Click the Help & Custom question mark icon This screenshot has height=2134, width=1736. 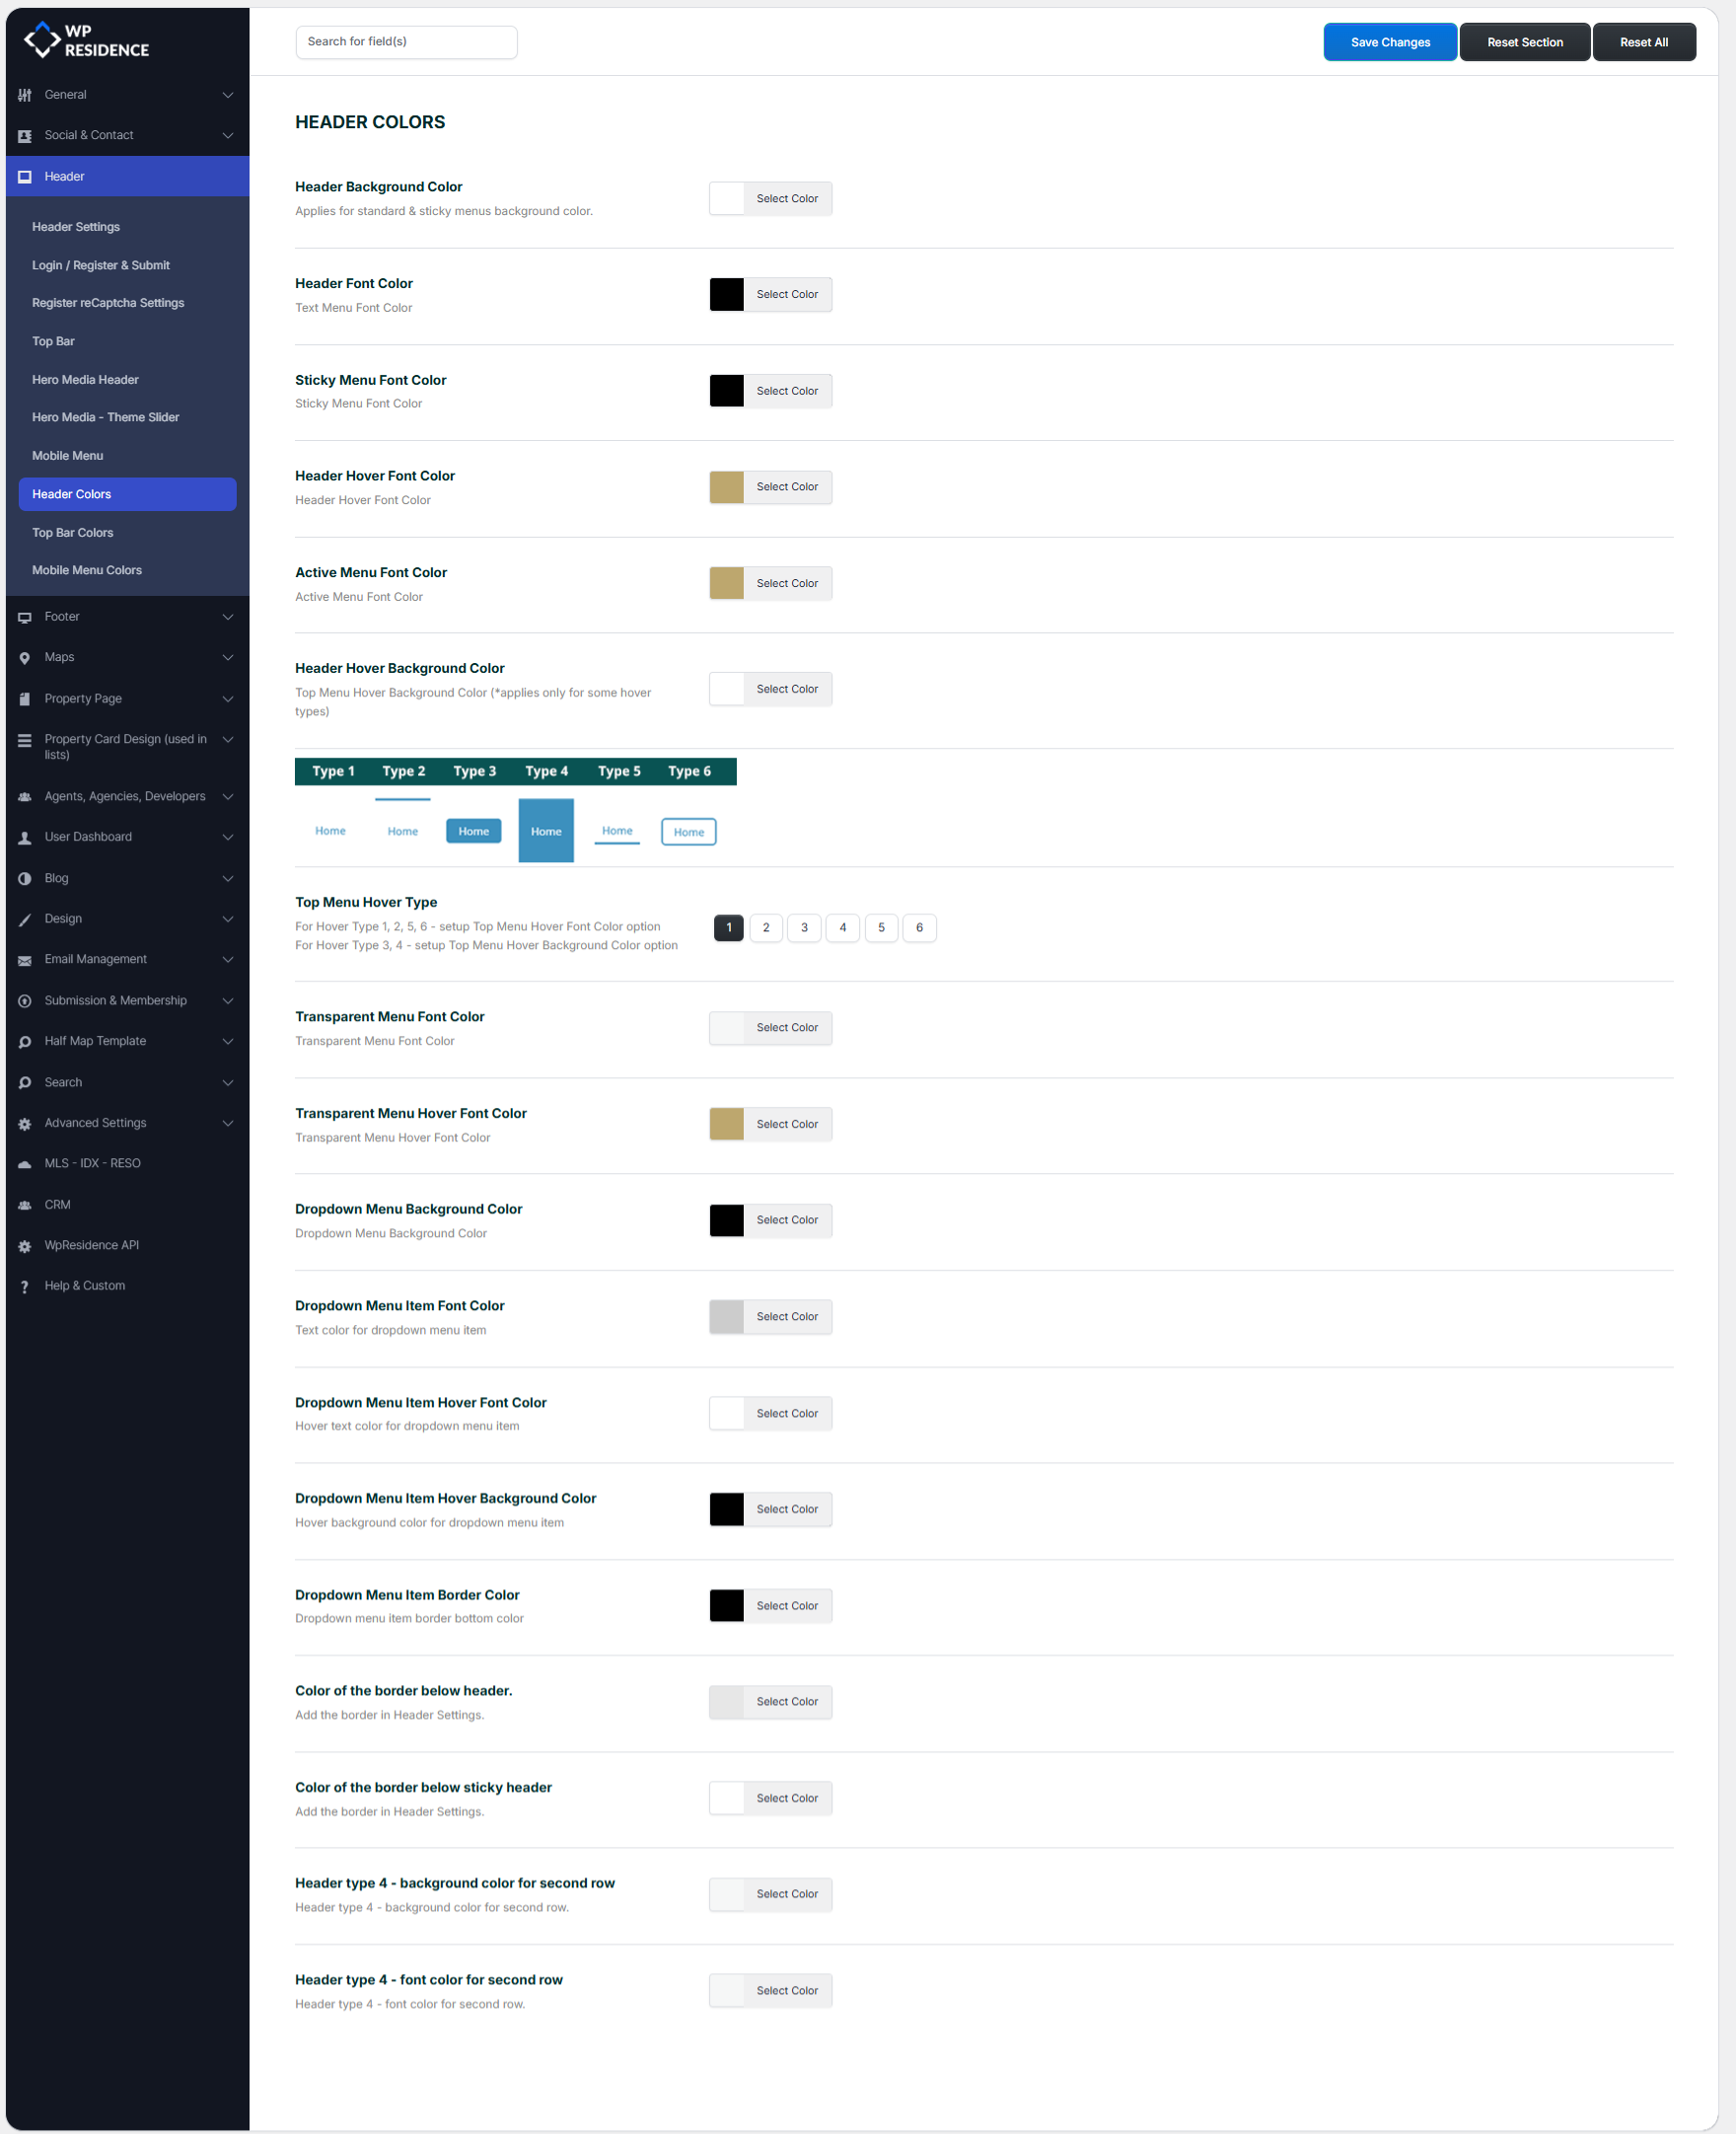tap(25, 1287)
